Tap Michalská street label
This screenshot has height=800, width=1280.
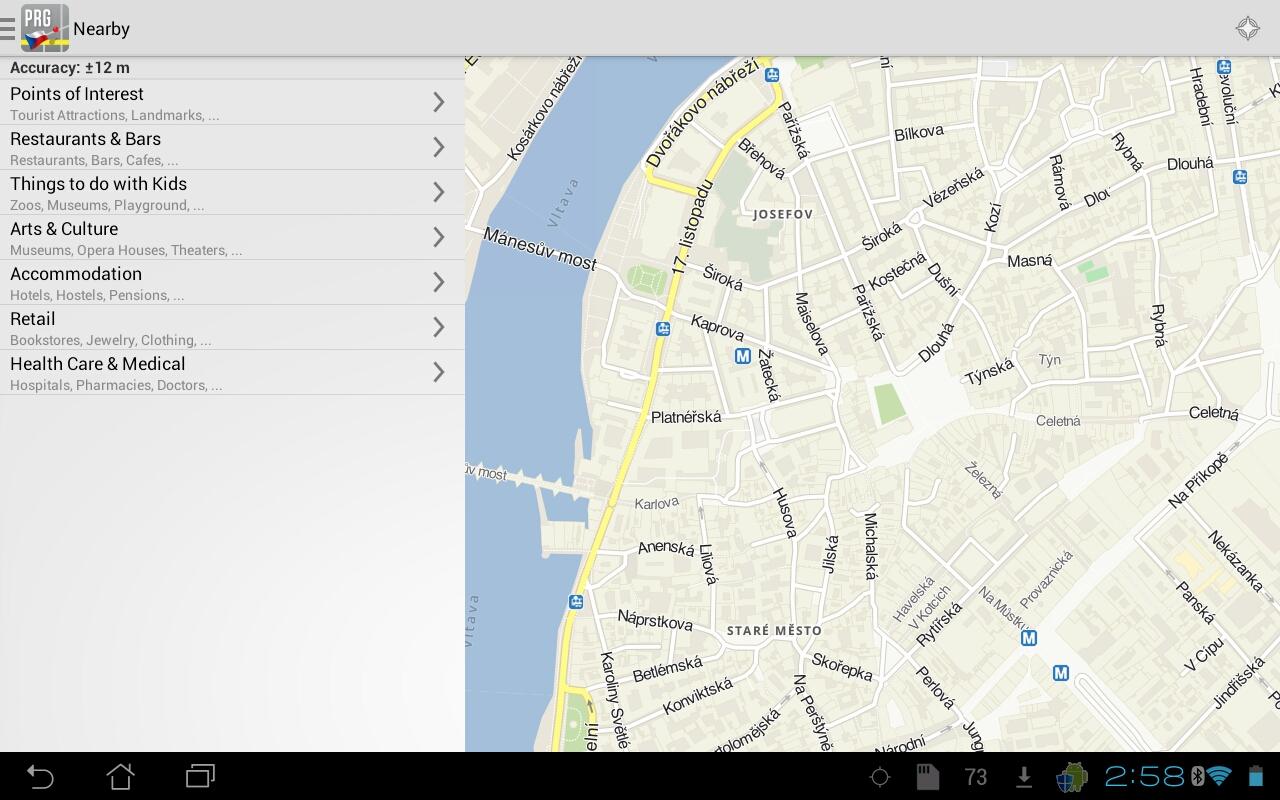[870, 546]
